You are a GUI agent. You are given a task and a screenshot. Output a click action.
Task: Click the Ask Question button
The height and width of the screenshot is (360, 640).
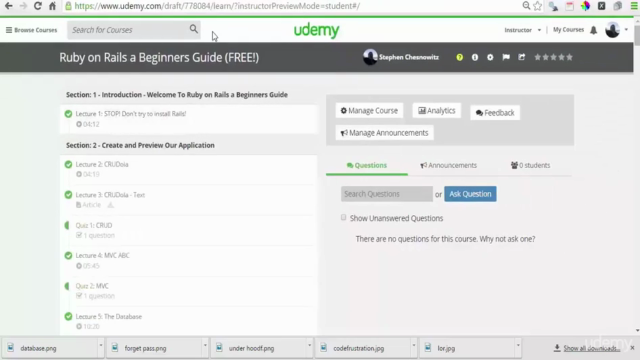(x=470, y=194)
